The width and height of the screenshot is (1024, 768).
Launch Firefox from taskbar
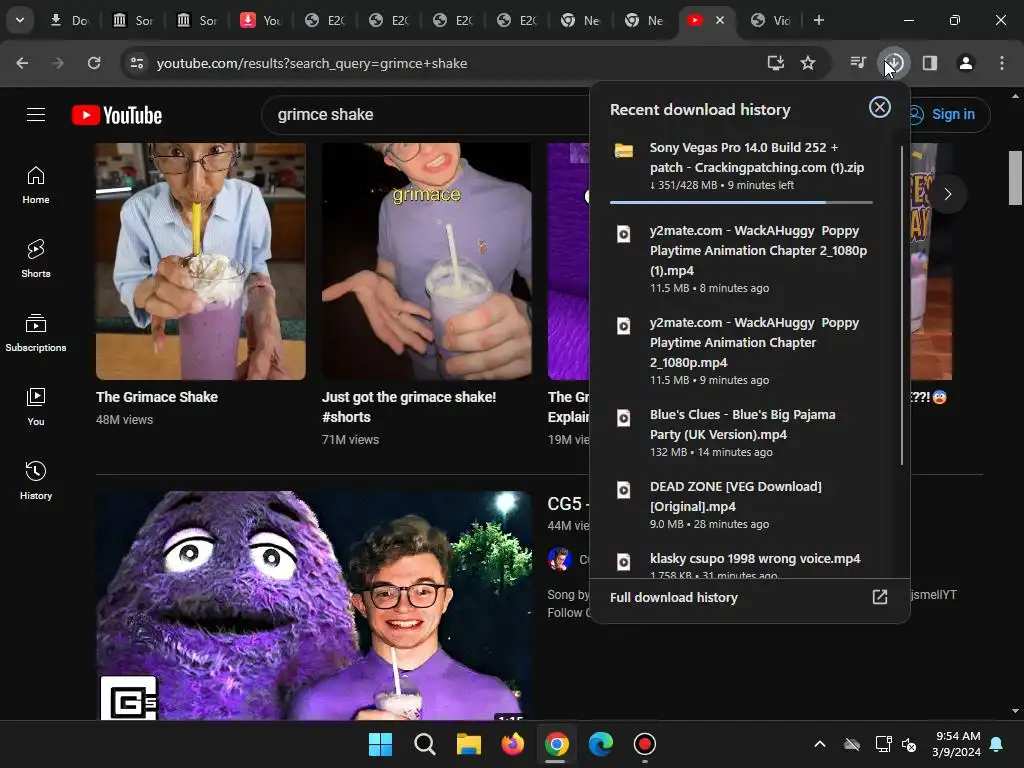[x=513, y=744]
